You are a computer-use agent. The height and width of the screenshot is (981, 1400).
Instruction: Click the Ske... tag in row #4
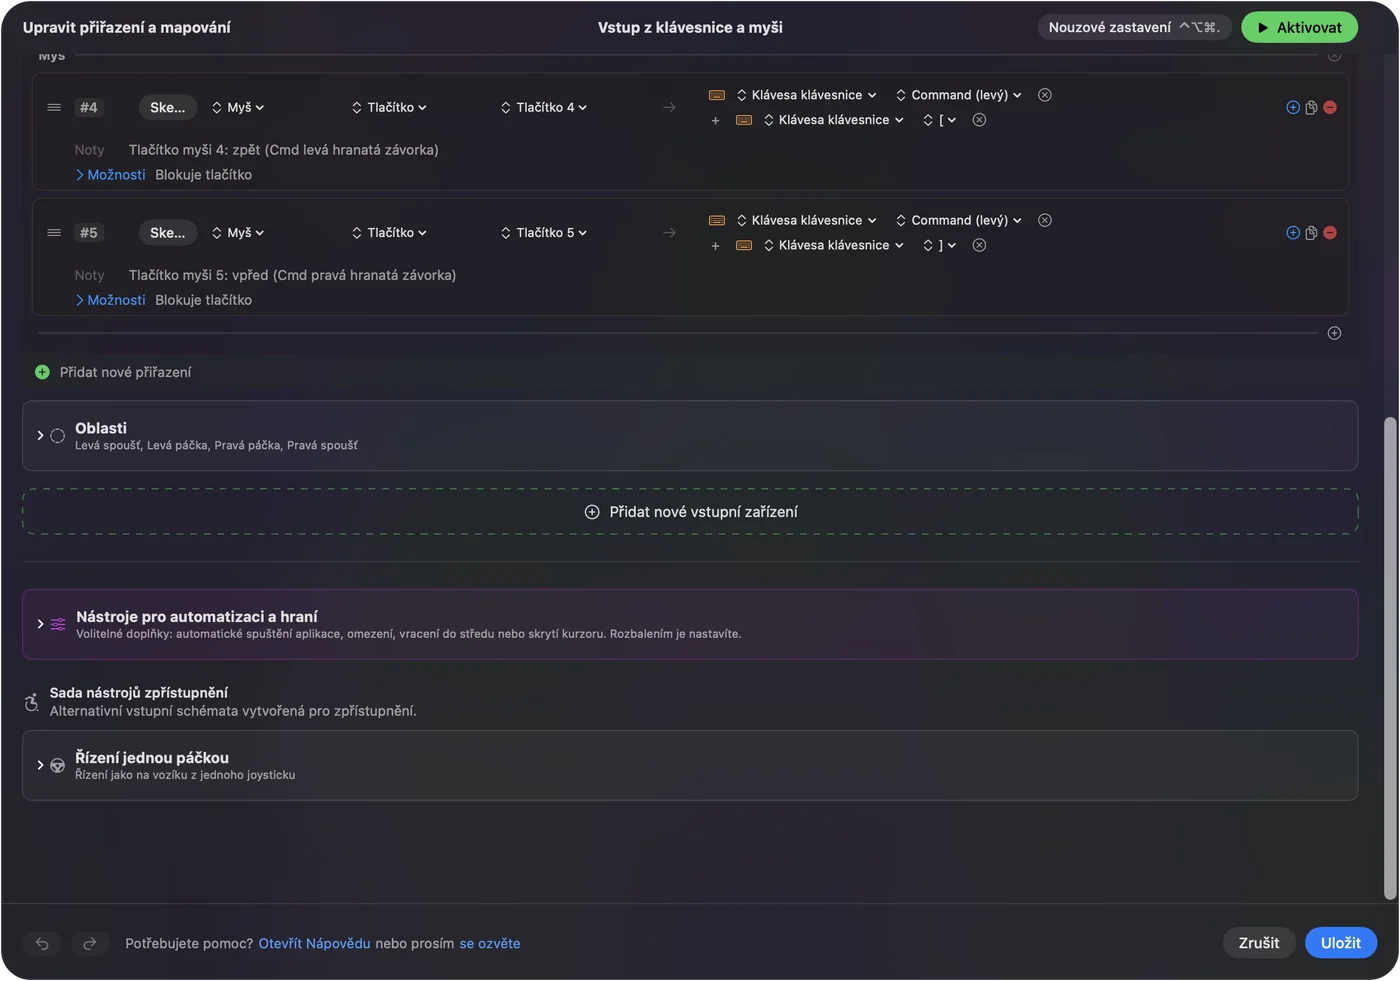(x=168, y=107)
